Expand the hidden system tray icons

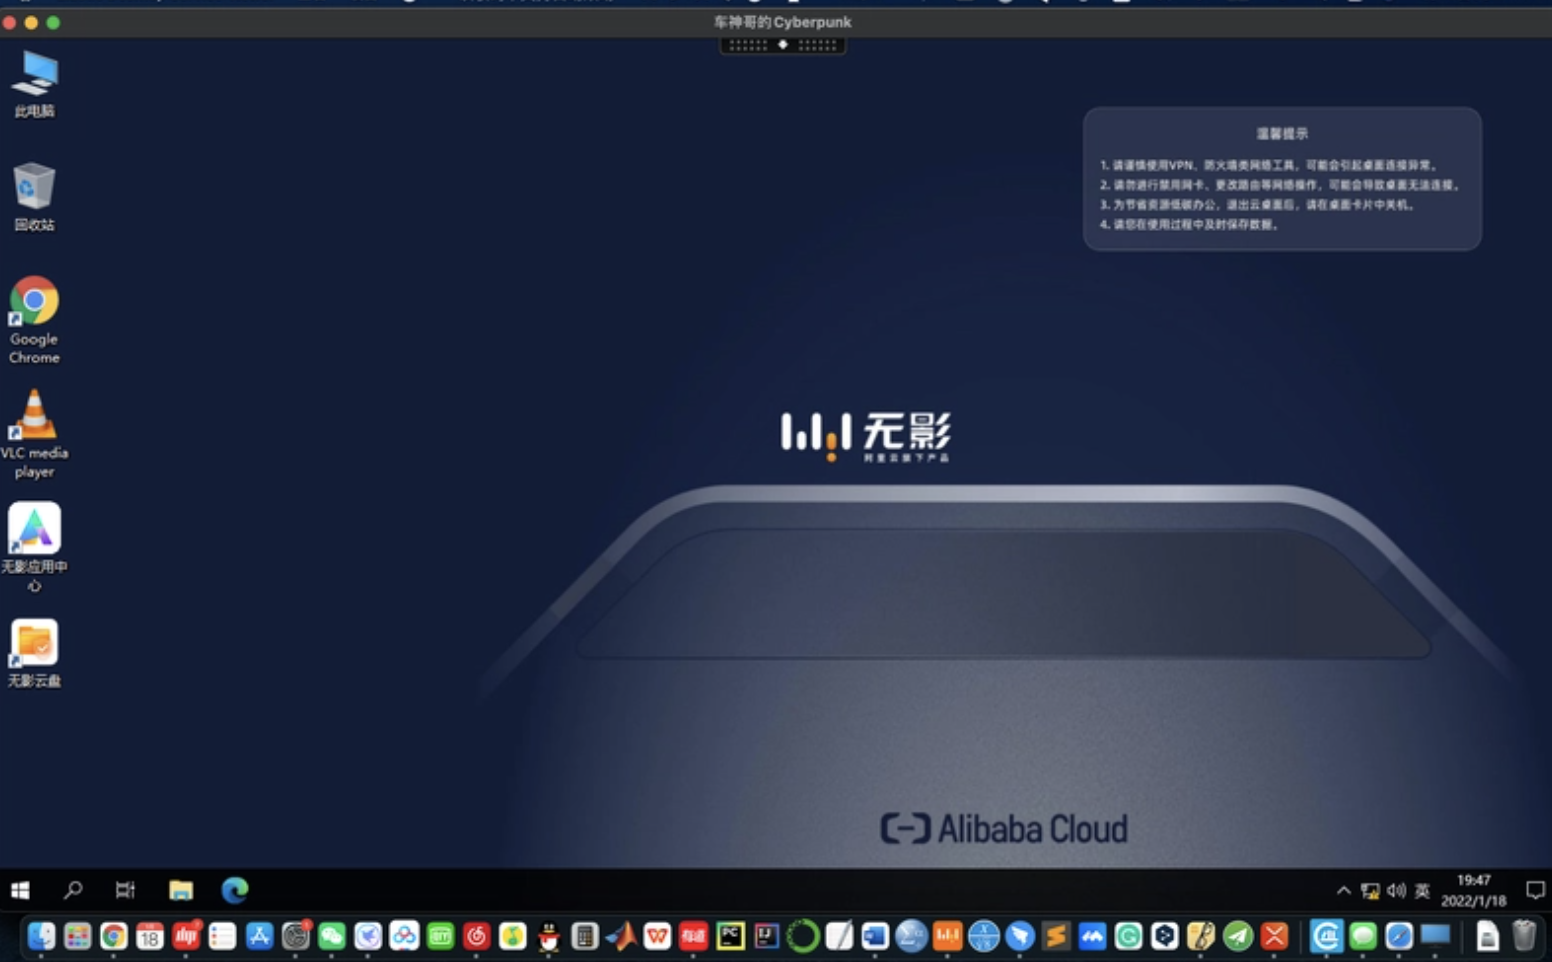(1343, 890)
